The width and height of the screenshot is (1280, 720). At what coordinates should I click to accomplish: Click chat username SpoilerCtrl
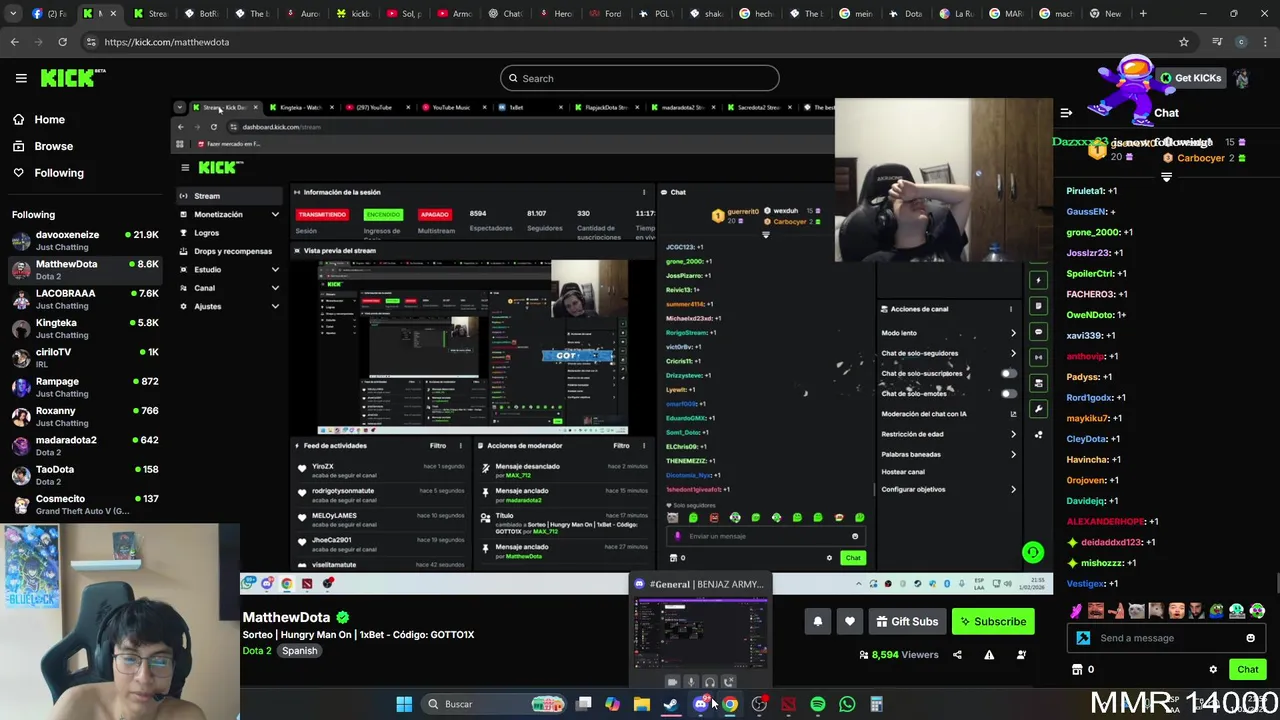(1090, 273)
